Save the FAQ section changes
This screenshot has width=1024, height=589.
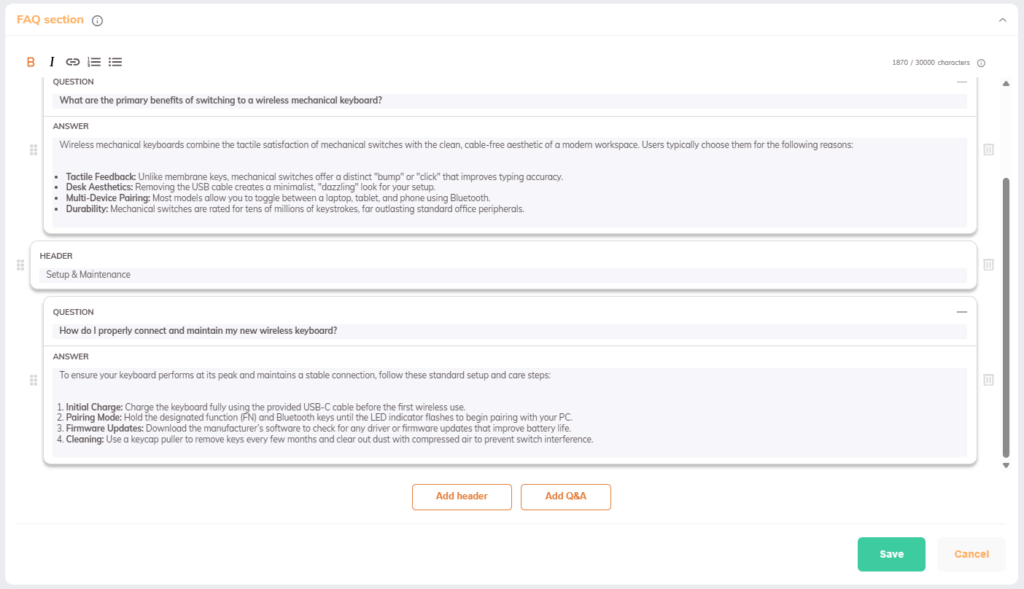[891, 554]
